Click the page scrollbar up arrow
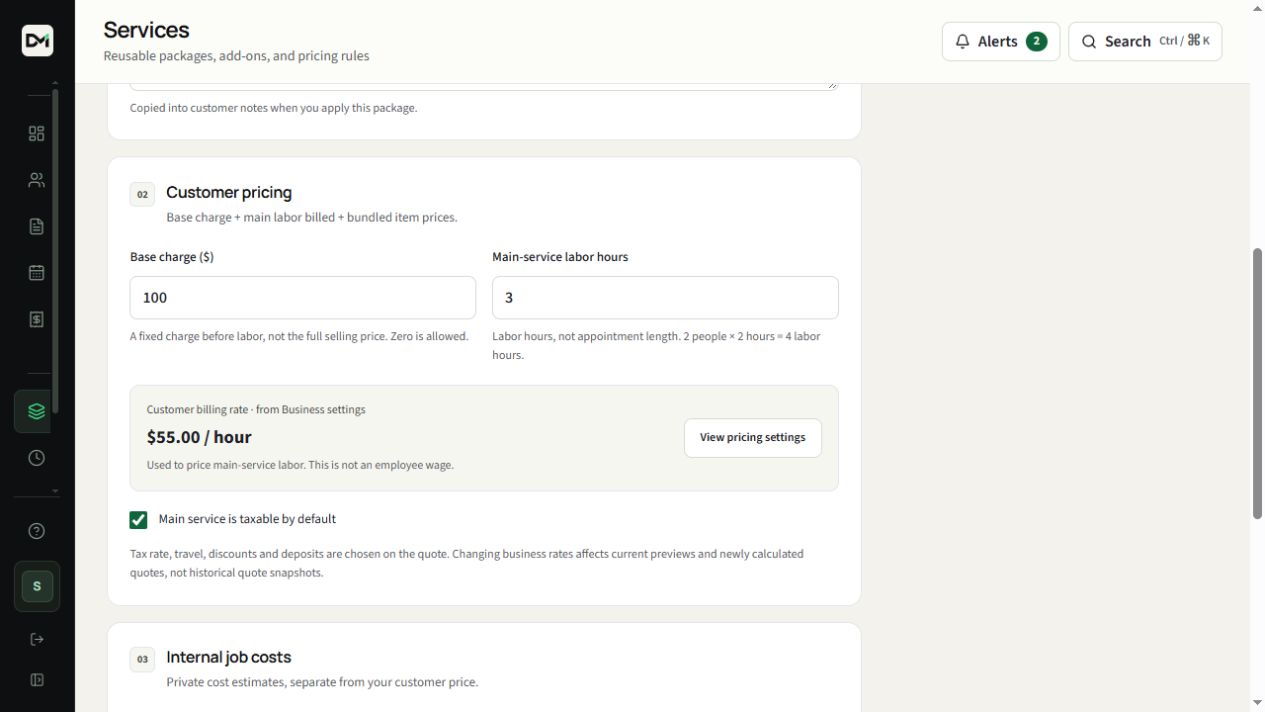This screenshot has width=1265, height=712. click(1257, 8)
